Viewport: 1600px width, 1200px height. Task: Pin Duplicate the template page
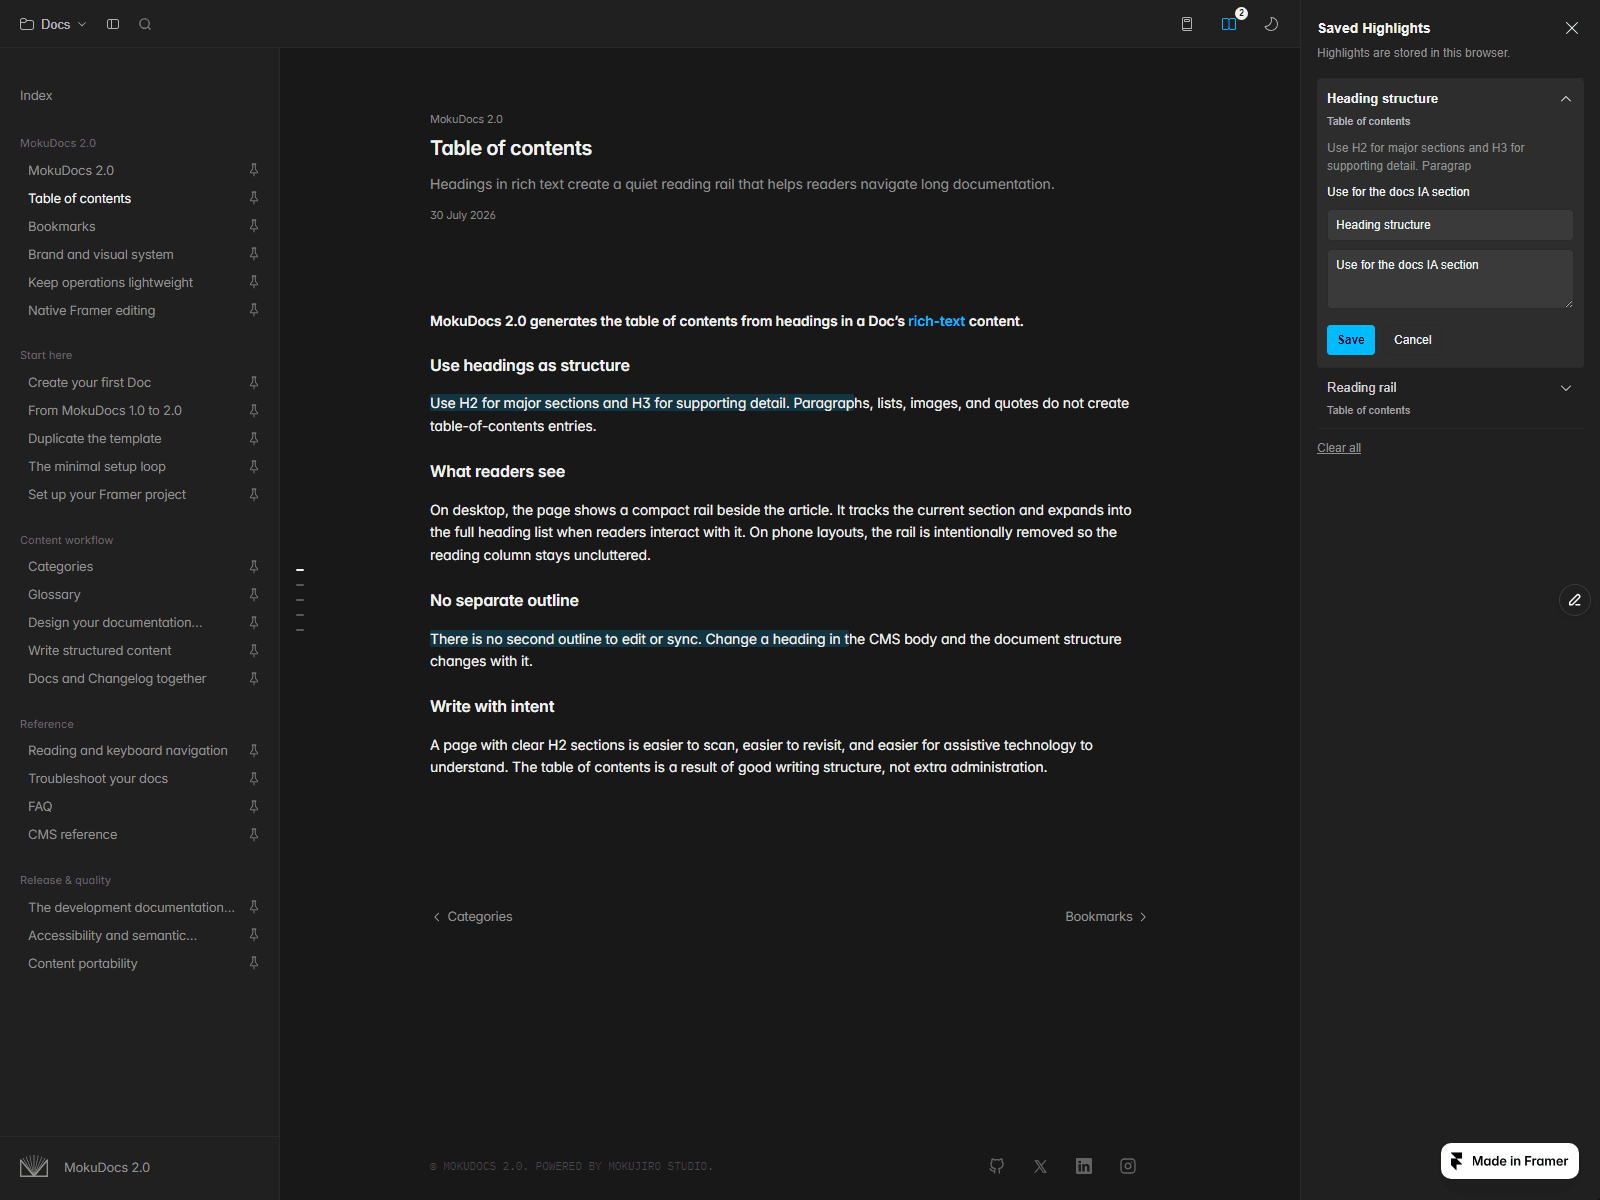tap(254, 438)
